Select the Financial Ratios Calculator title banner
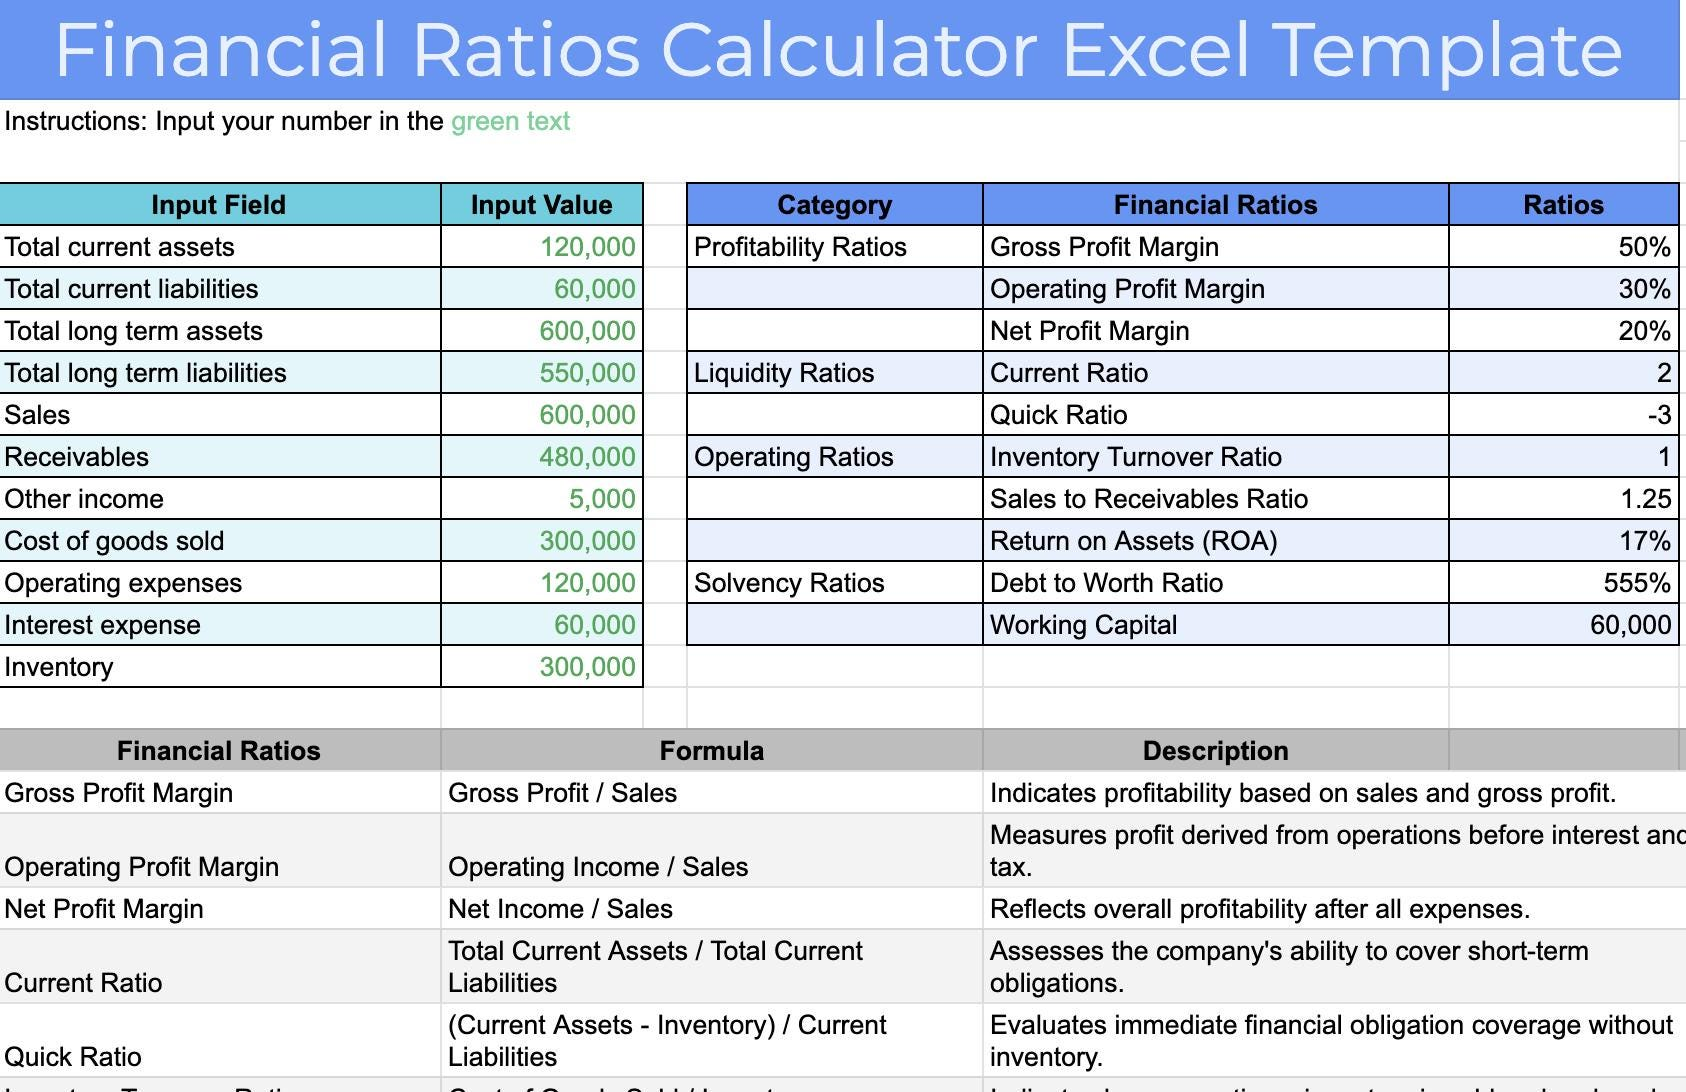 pos(838,50)
